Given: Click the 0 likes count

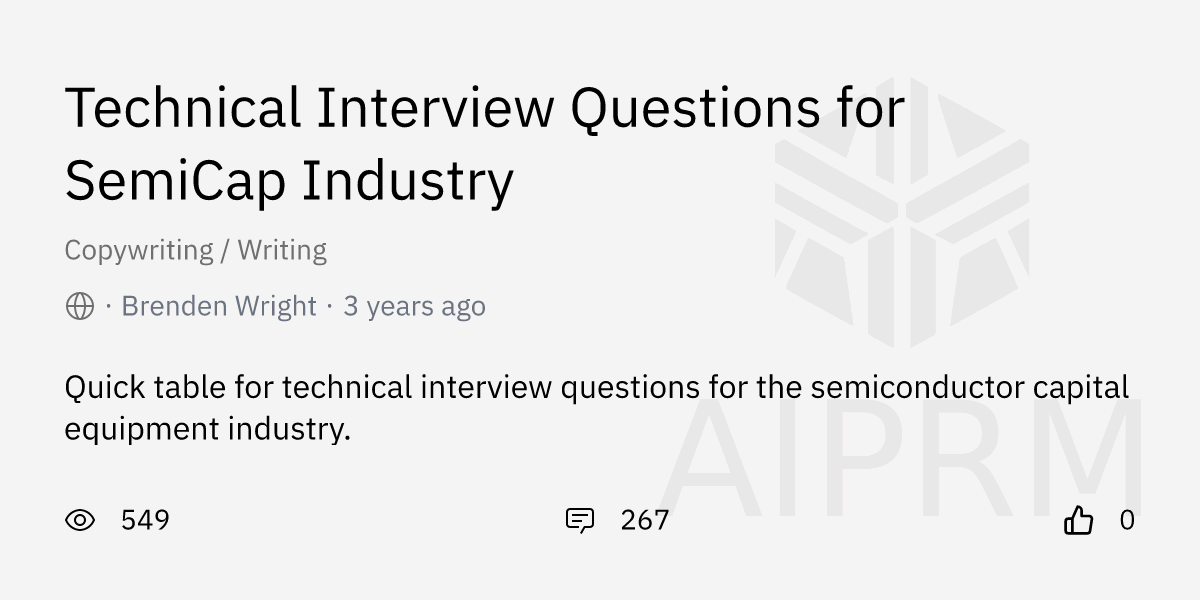Looking at the screenshot, I should [1127, 520].
